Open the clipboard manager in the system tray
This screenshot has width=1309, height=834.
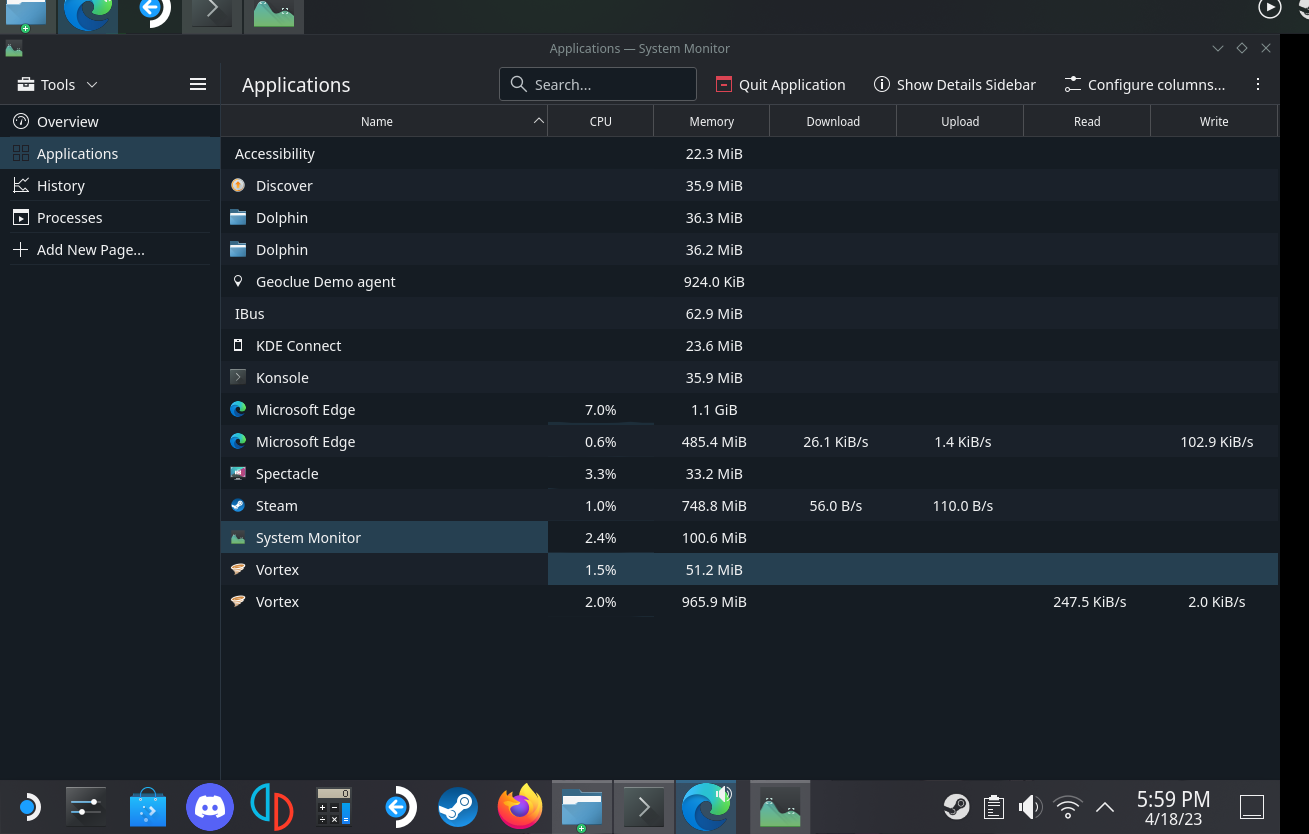[x=993, y=806]
